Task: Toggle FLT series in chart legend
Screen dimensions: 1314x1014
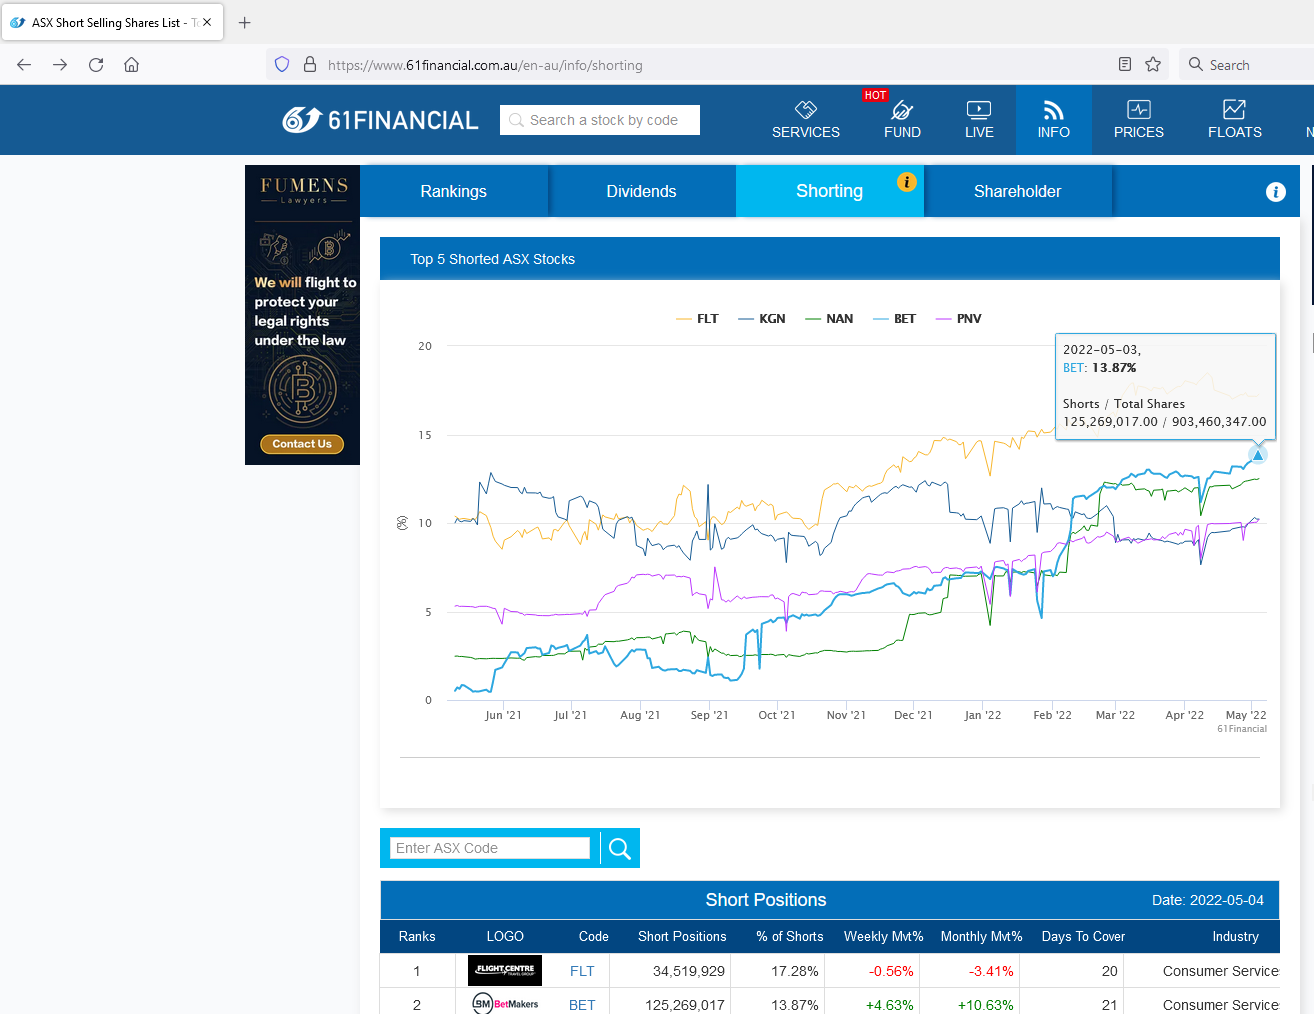Action: pos(697,319)
